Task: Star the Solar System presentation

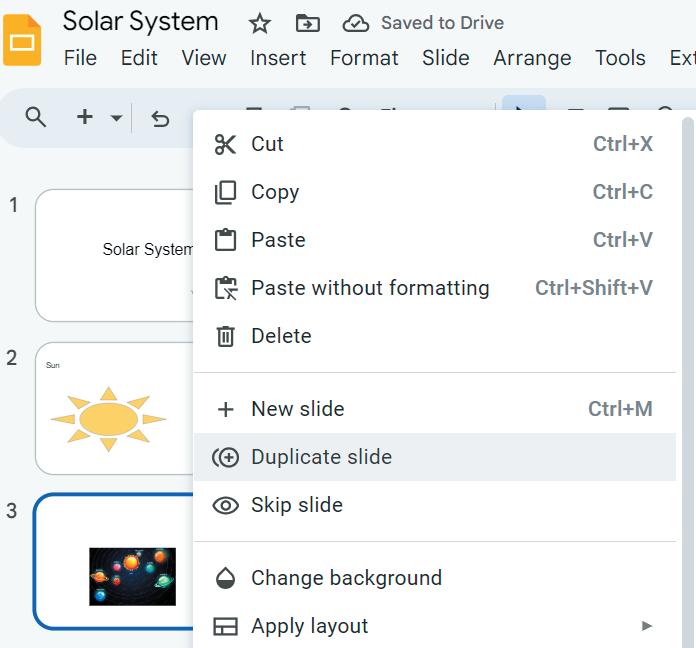Action: [259, 23]
